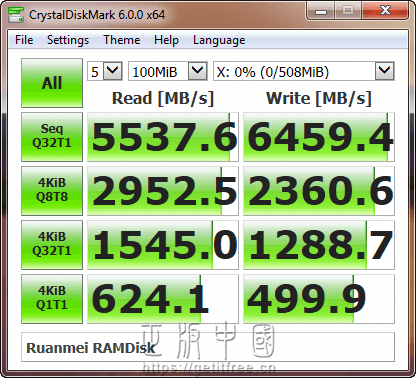
Task: Click the Seq write result 6459.4
Action: 319,137
